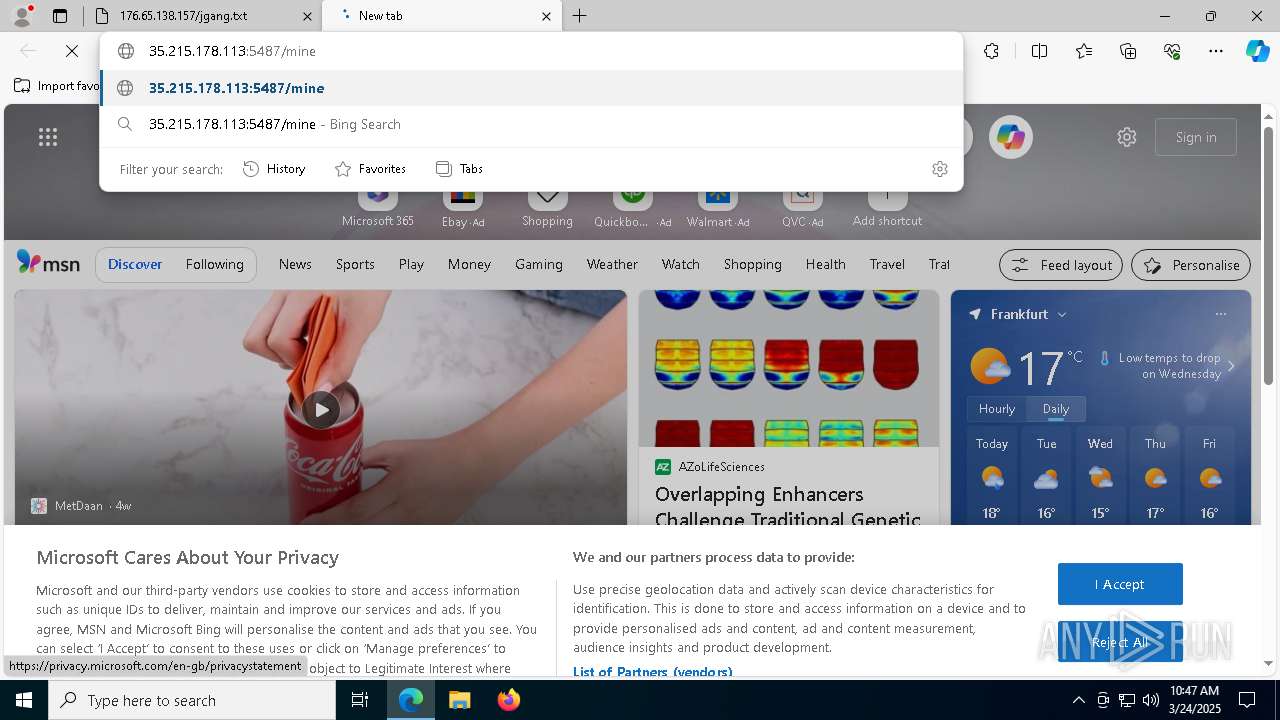Open split screen view
The width and height of the screenshot is (1280, 720).
click(x=1039, y=51)
